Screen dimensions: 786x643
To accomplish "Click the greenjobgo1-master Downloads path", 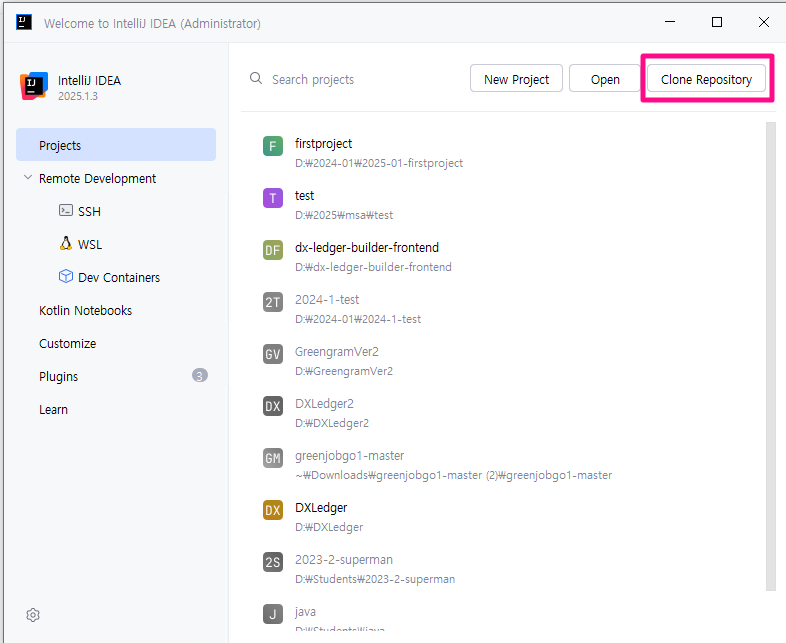I will [454, 475].
